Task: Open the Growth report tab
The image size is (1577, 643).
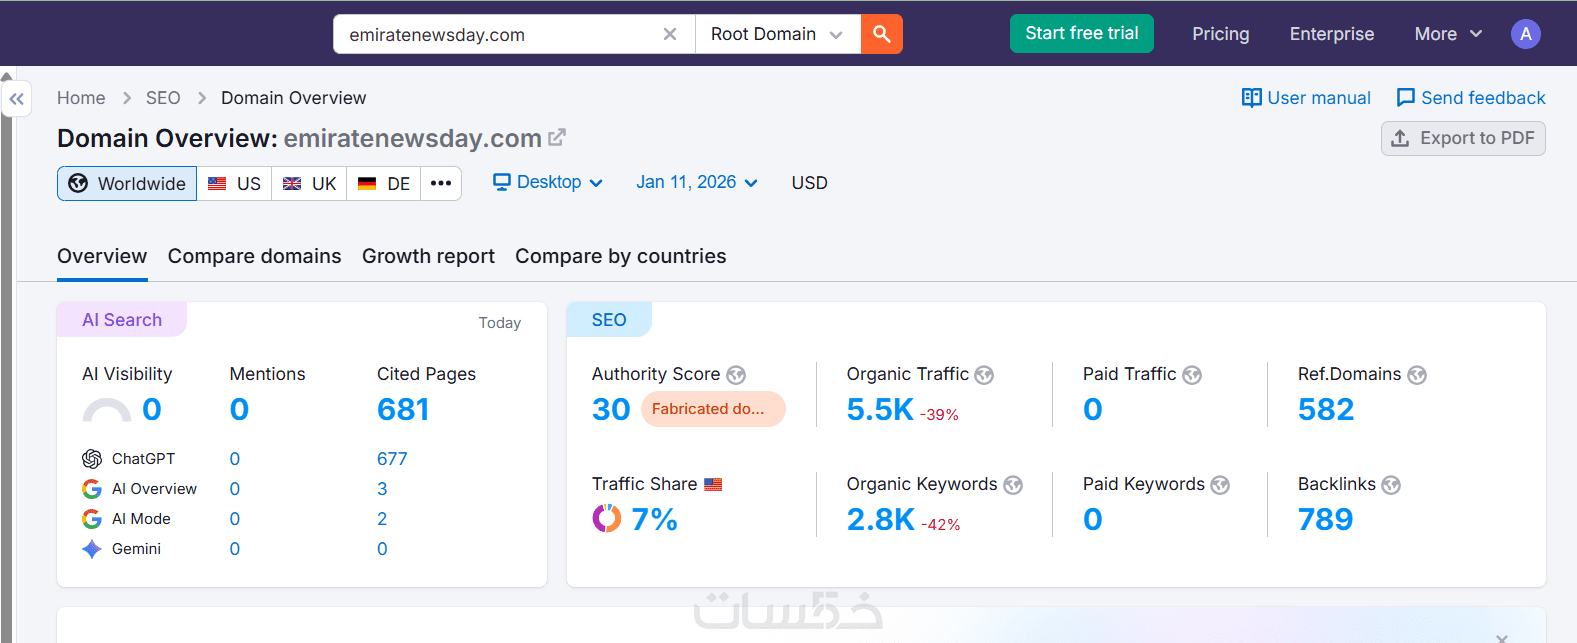Action: pos(428,256)
